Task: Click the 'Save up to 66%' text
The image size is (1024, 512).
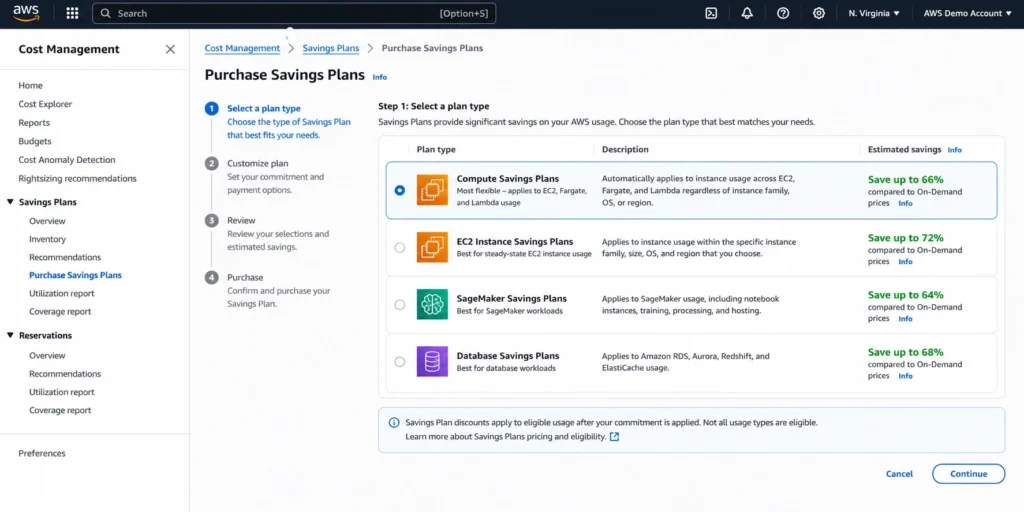Action: click(905, 180)
